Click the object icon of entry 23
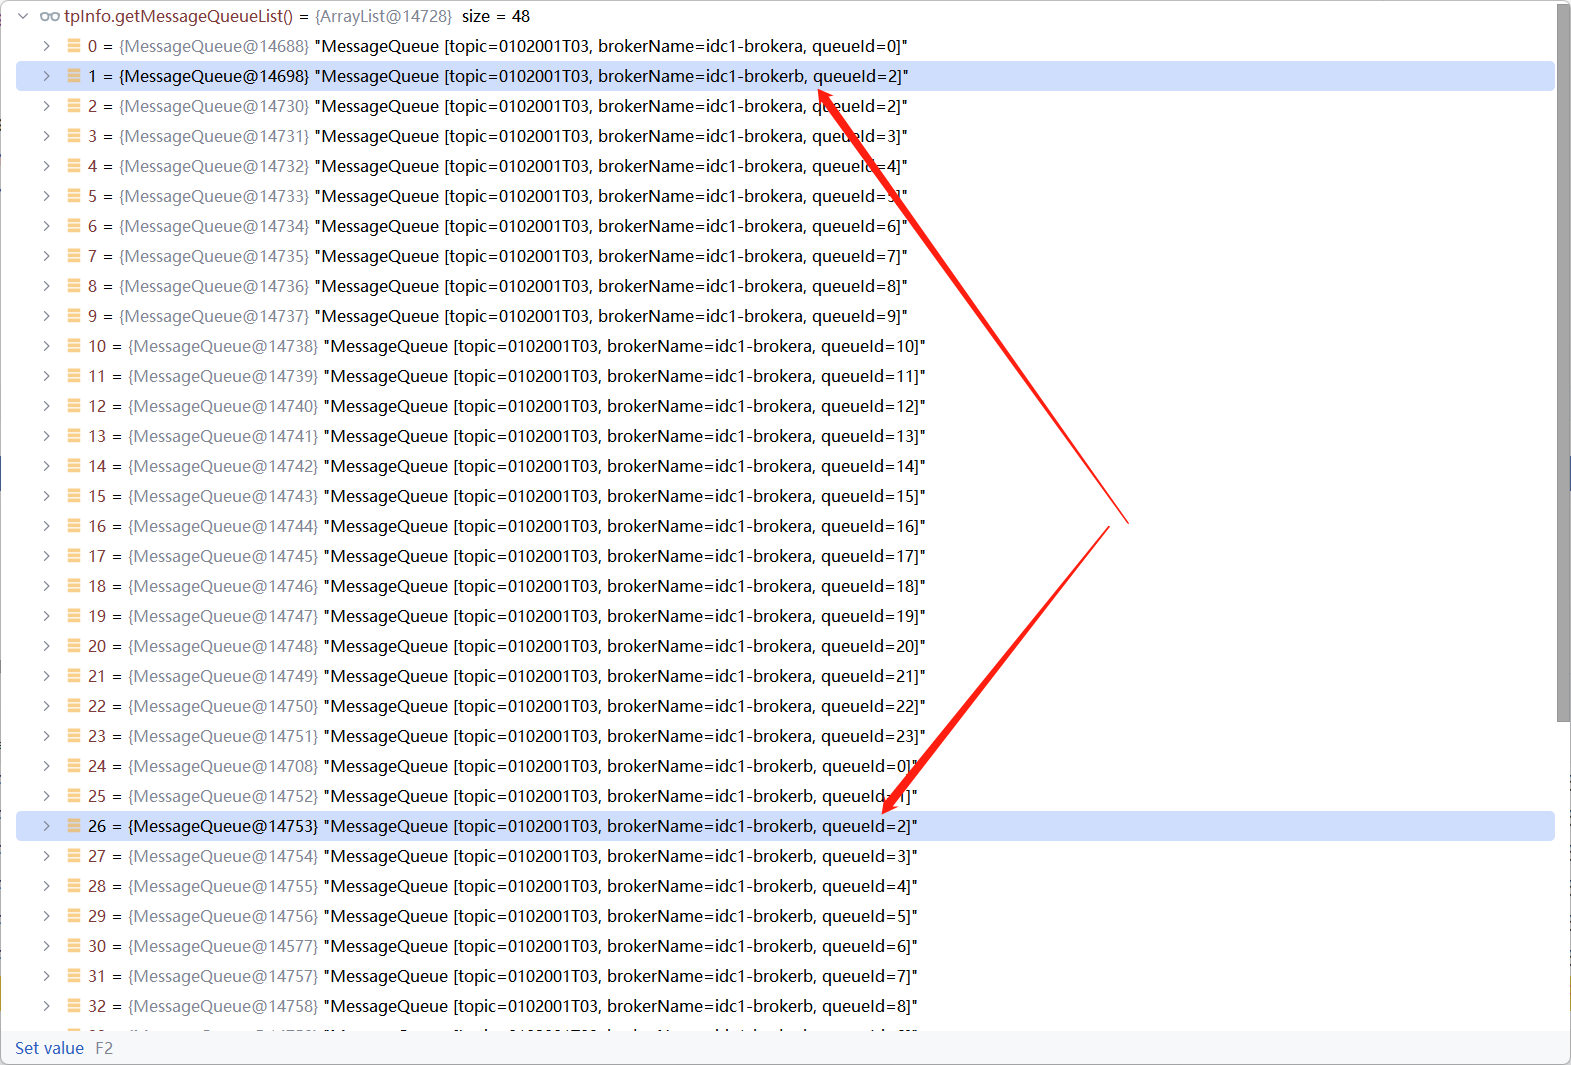 click(74, 735)
